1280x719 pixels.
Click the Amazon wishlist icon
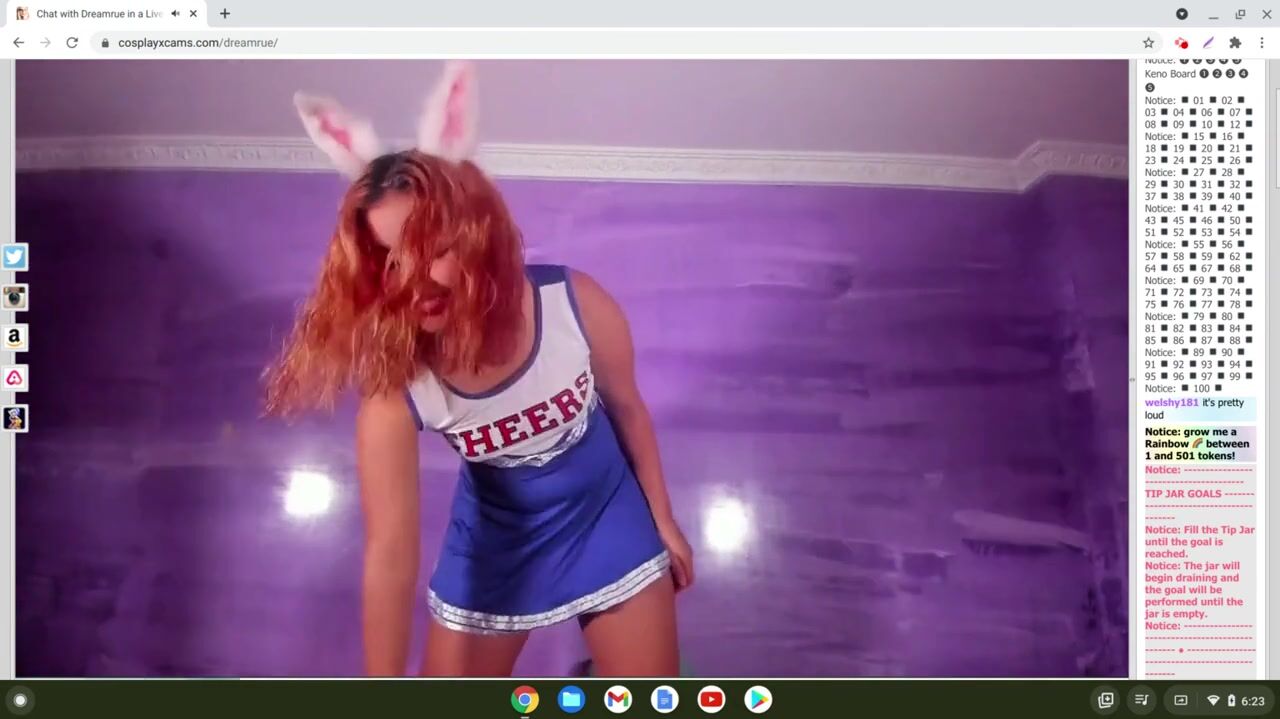tap(14, 338)
